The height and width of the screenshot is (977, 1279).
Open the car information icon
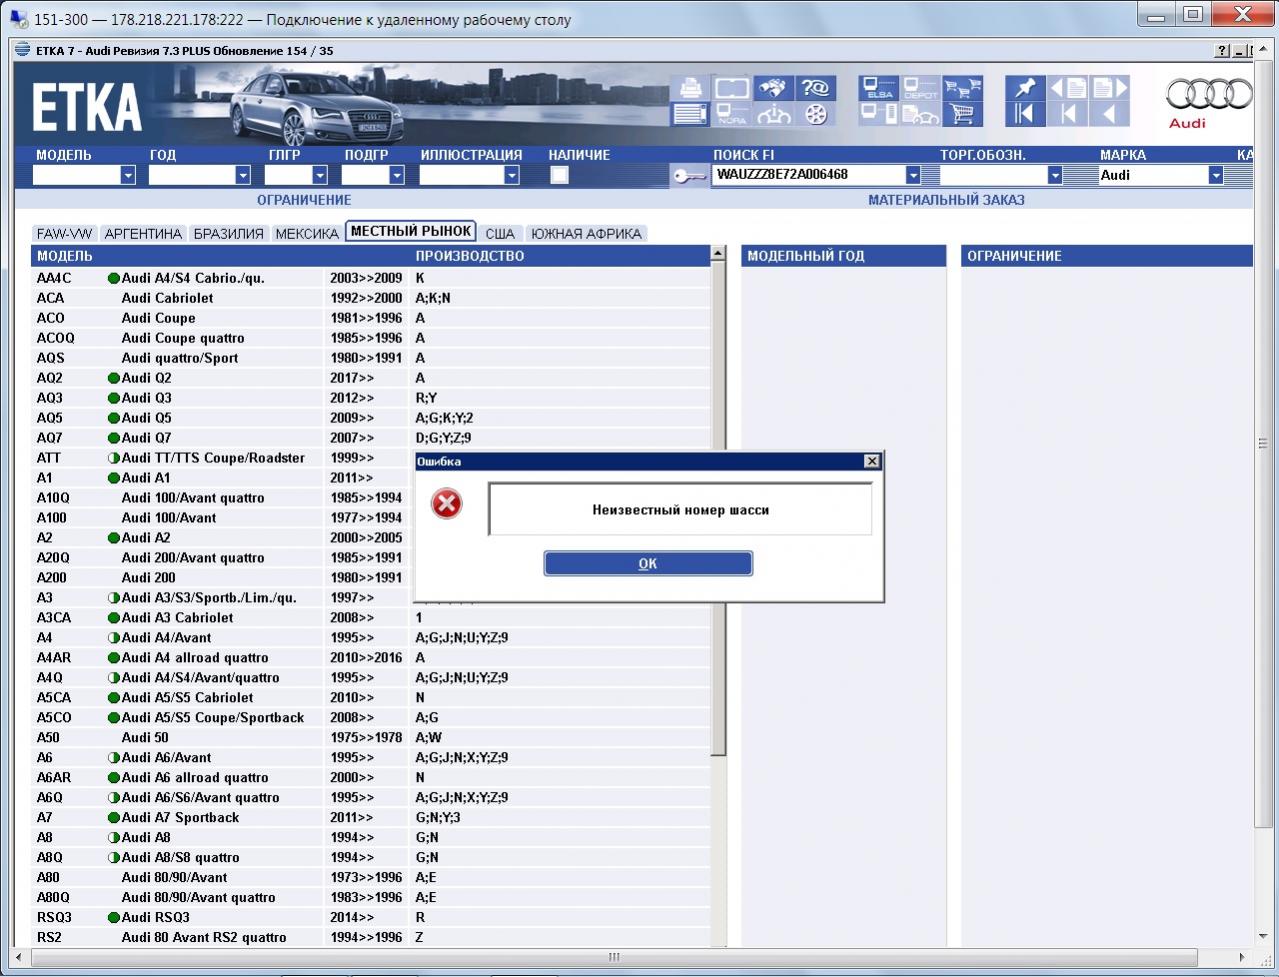(773, 114)
